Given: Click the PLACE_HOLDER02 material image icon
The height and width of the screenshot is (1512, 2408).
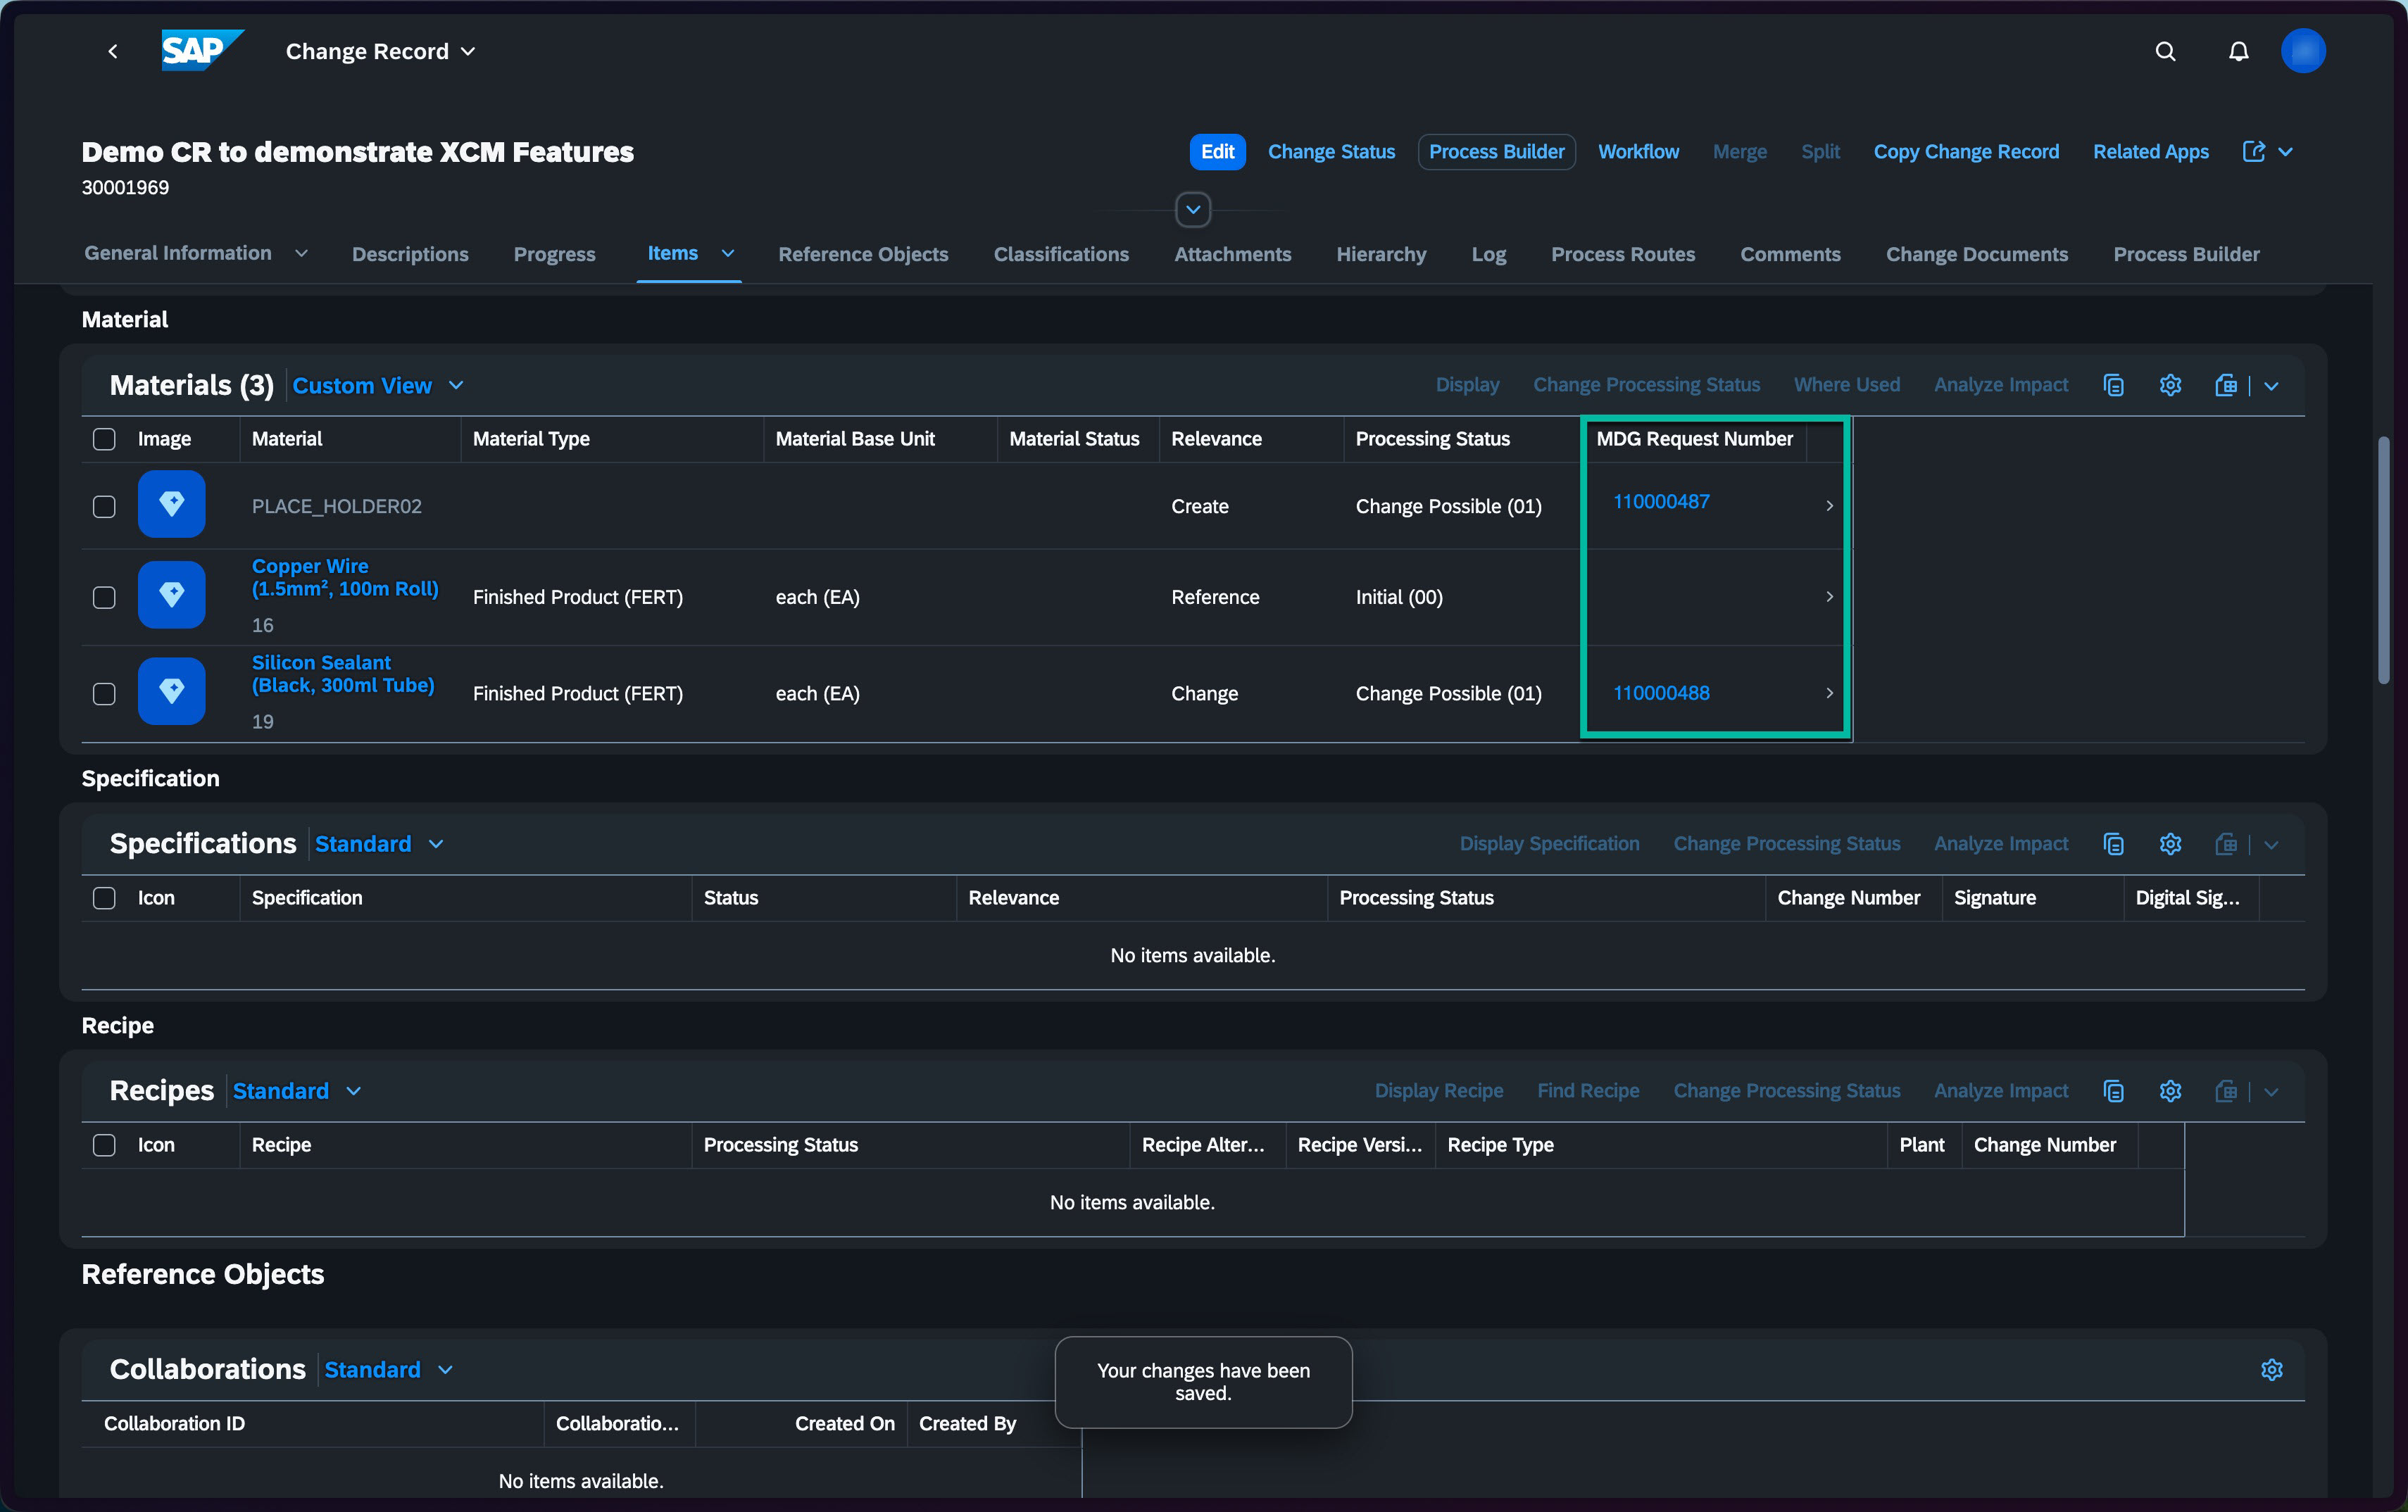Looking at the screenshot, I should (171, 504).
